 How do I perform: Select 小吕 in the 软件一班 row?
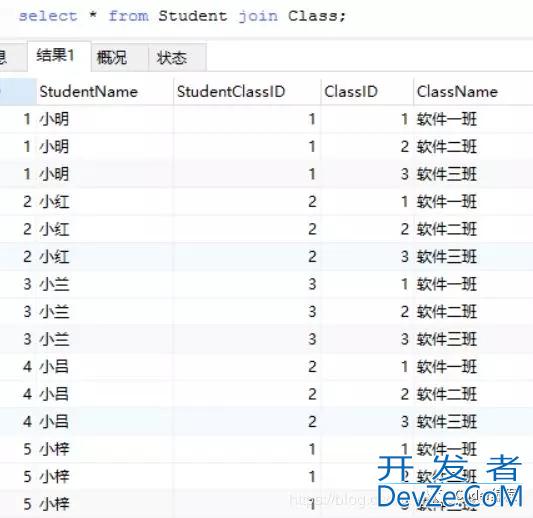click(54, 367)
